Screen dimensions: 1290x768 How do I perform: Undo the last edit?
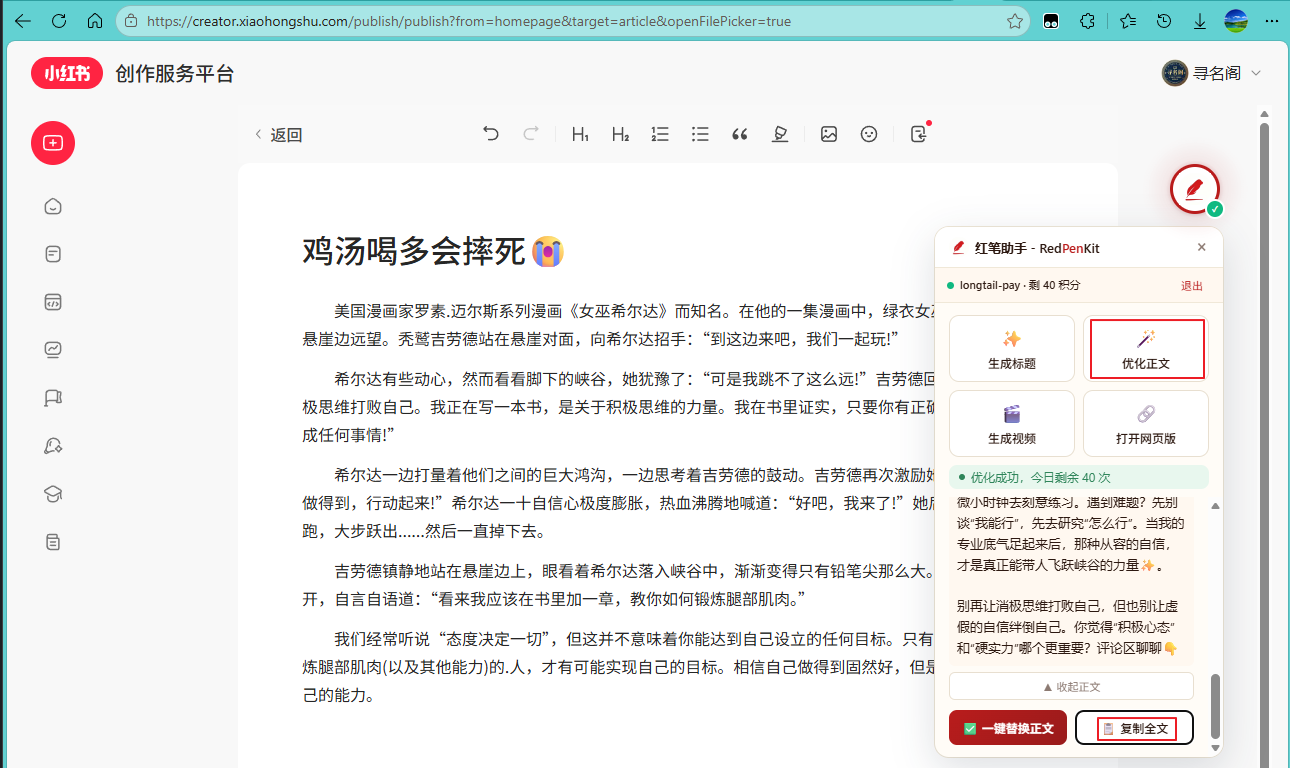(490, 134)
